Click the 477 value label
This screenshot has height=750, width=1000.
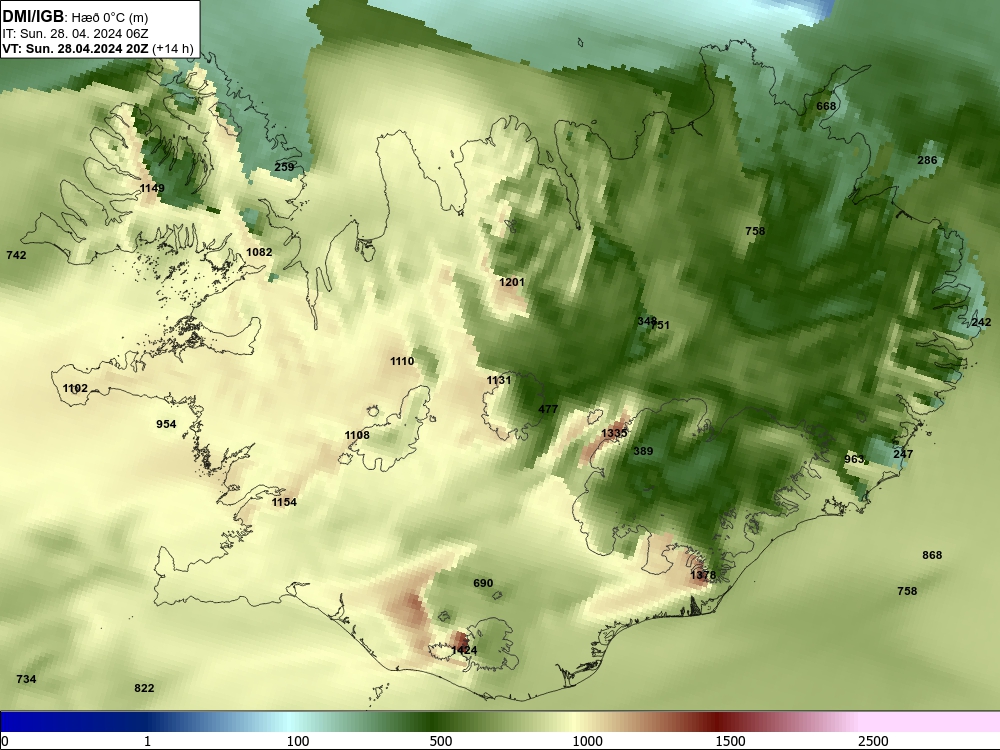point(548,409)
